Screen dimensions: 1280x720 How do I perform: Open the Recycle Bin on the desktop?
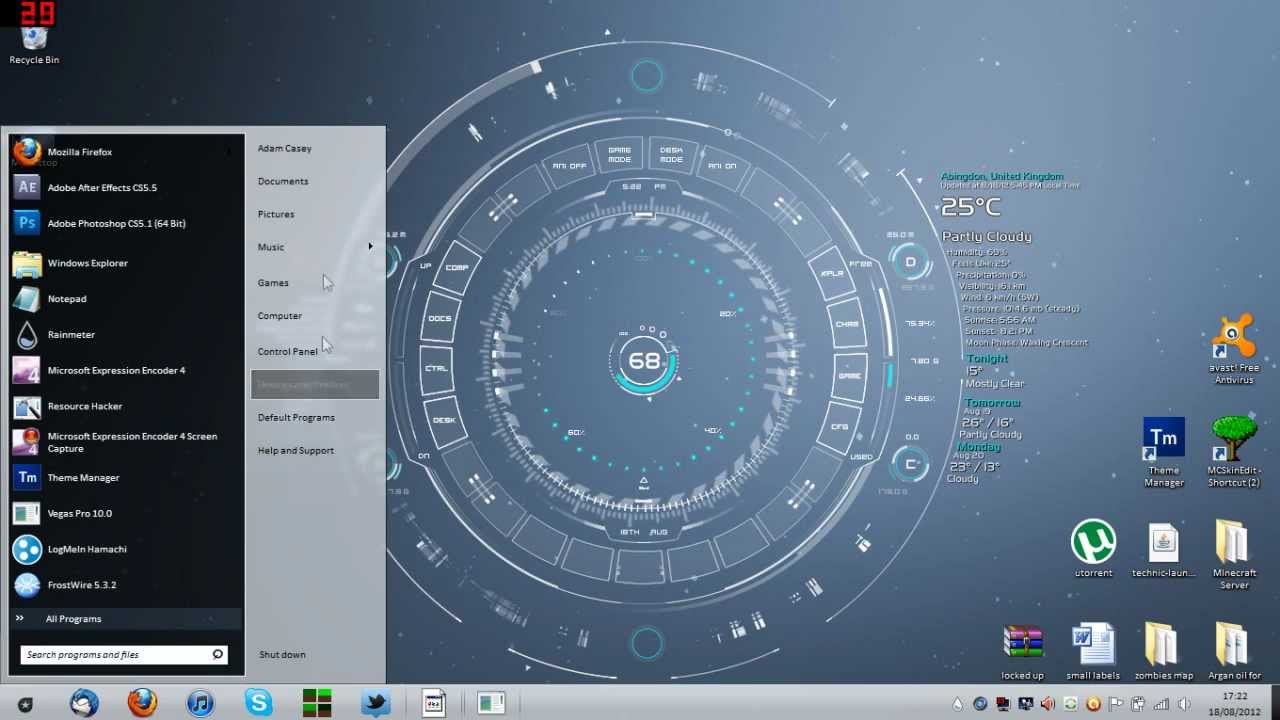(x=34, y=44)
